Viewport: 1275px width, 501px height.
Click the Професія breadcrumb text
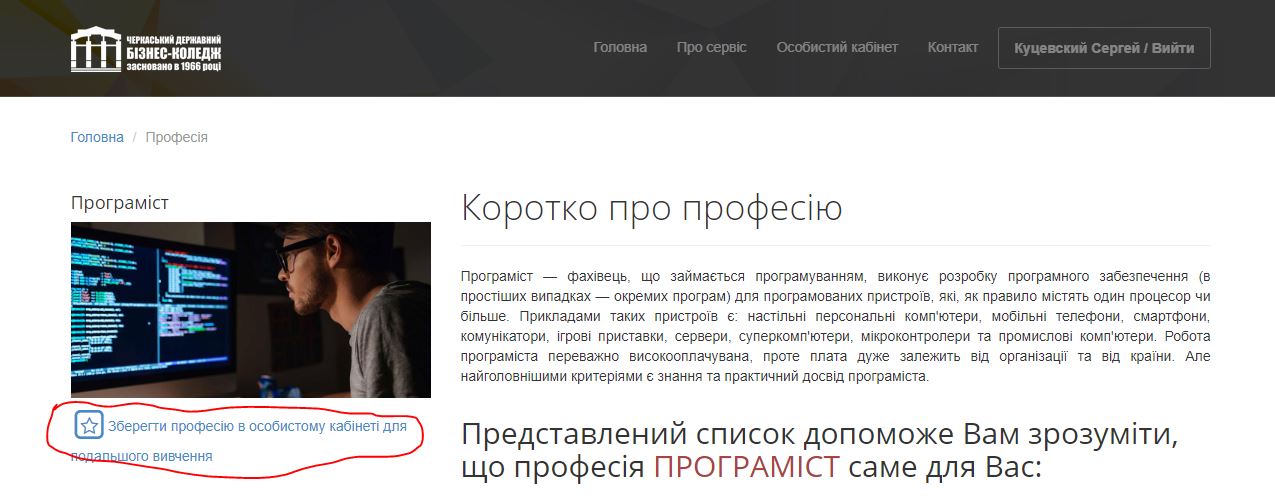pos(177,137)
